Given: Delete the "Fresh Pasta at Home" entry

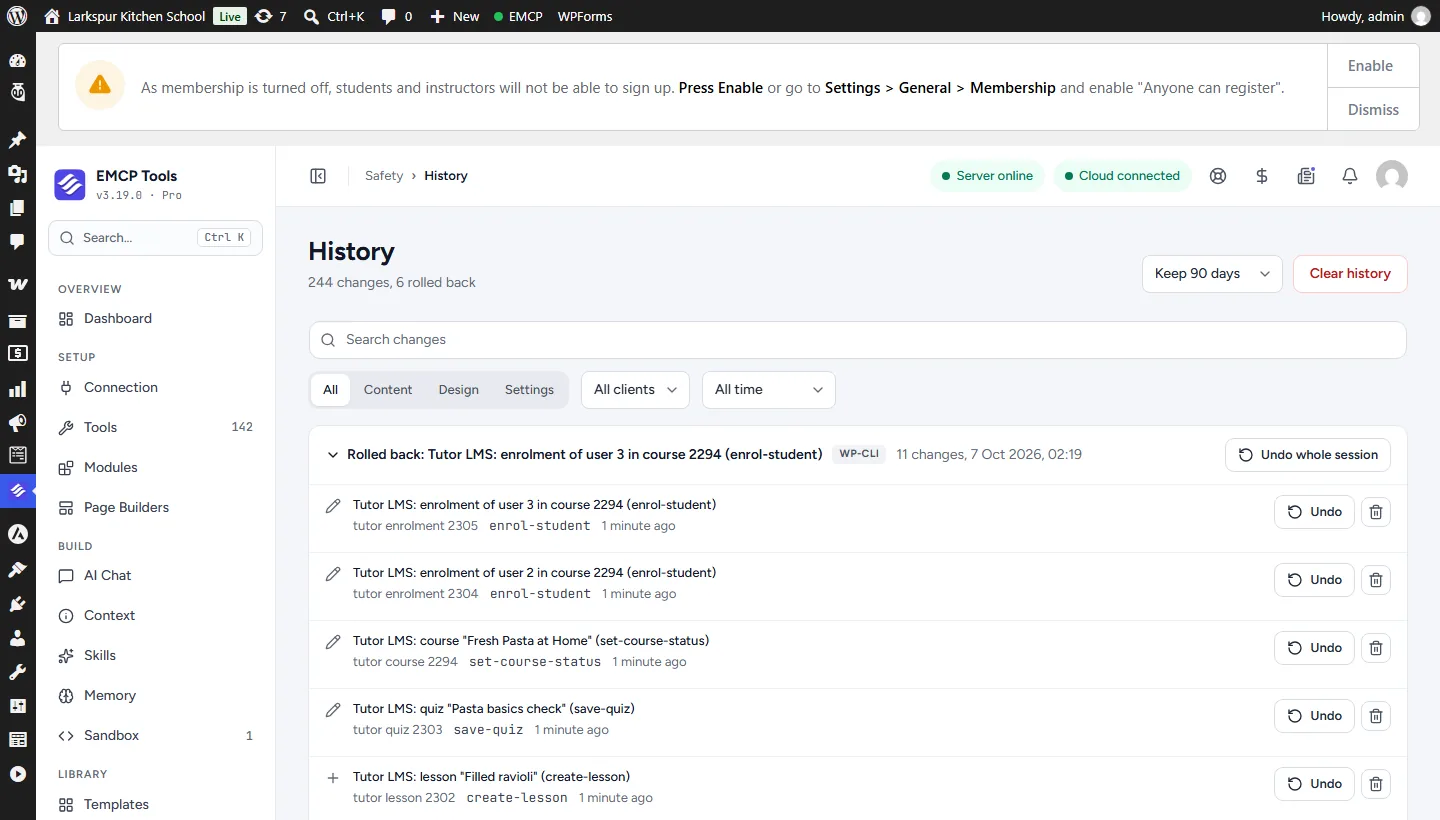Looking at the screenshot, I should (x=1376, y=648).
